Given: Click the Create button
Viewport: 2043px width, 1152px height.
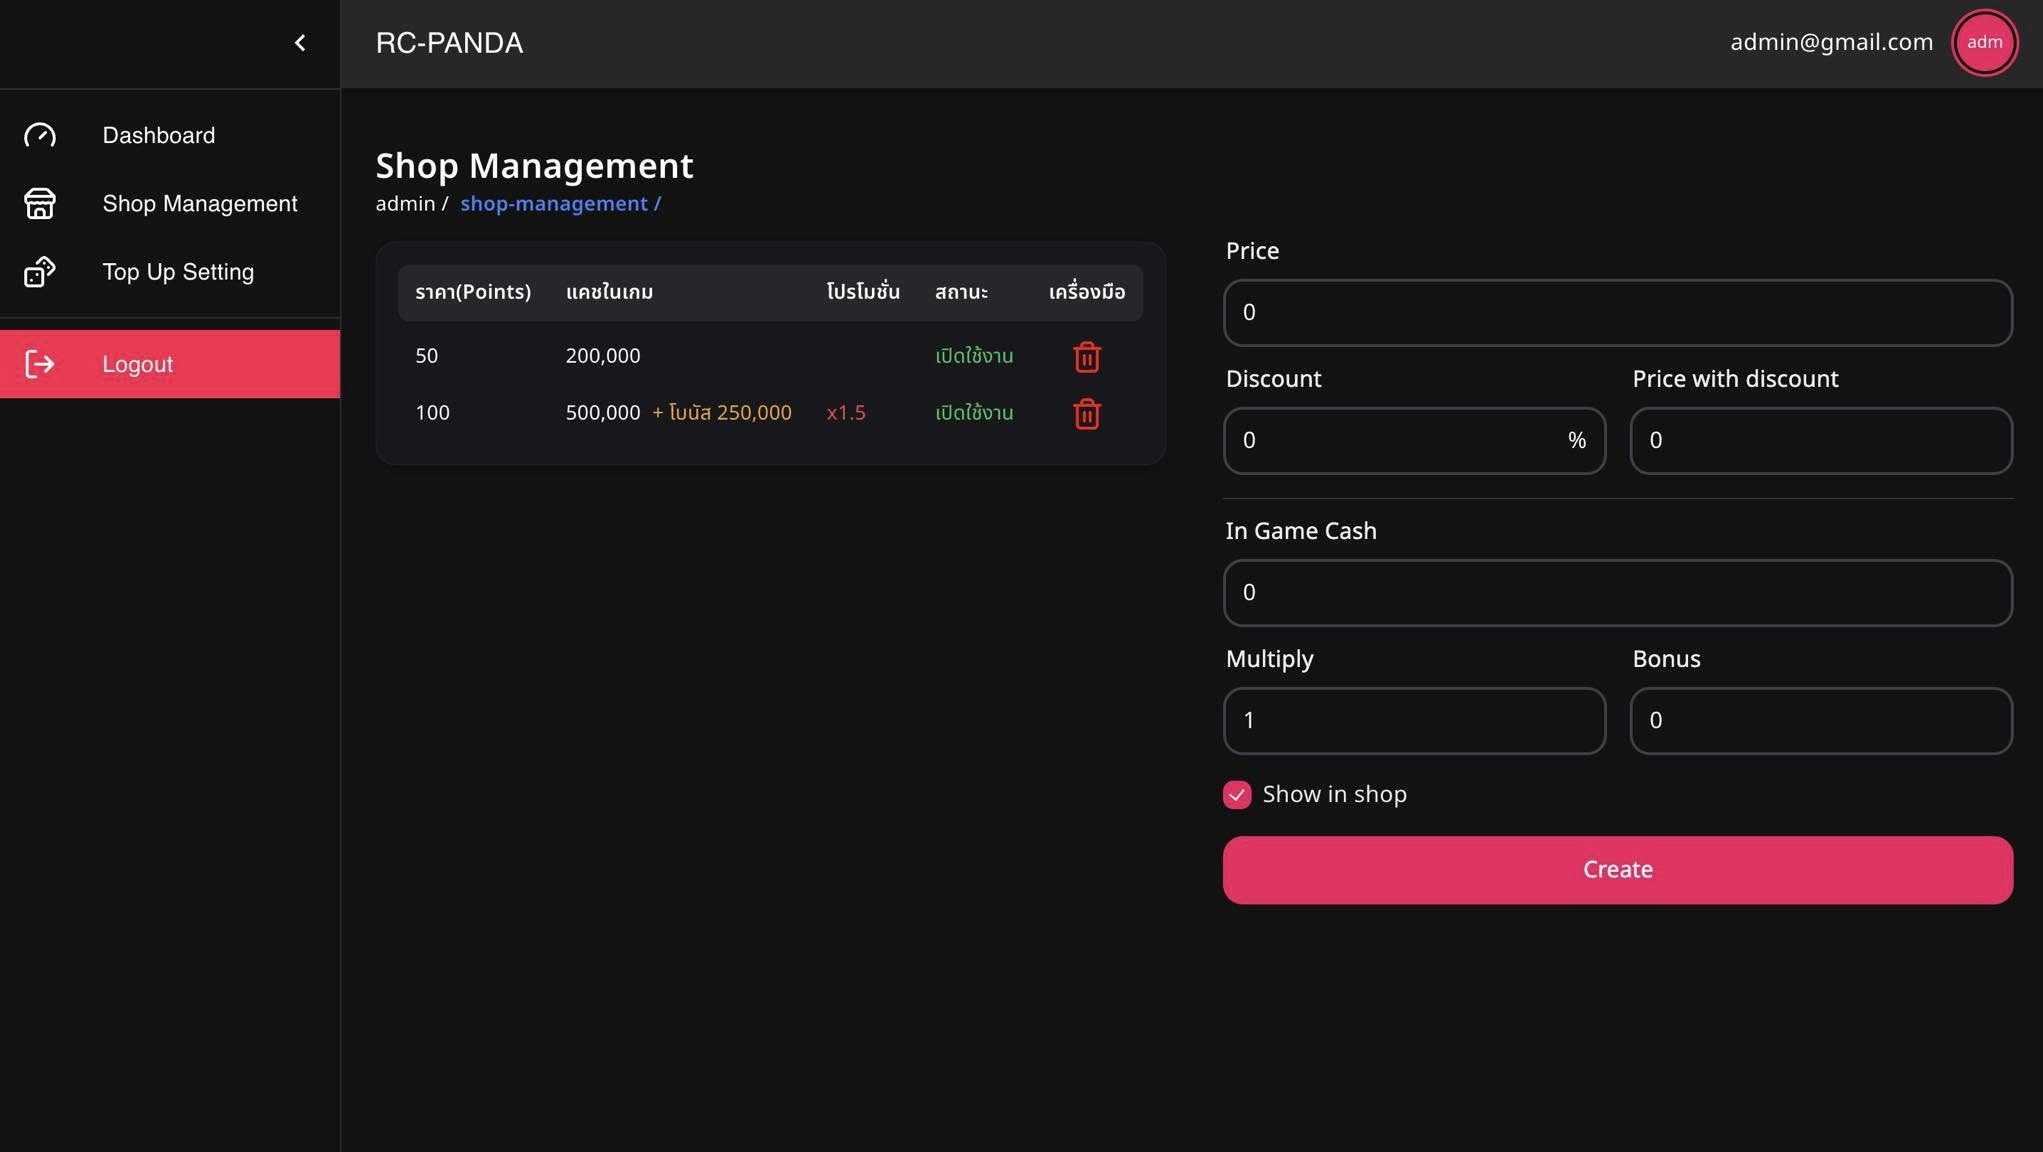Looking at the screenshot, I should click(x=1617, y=870).
